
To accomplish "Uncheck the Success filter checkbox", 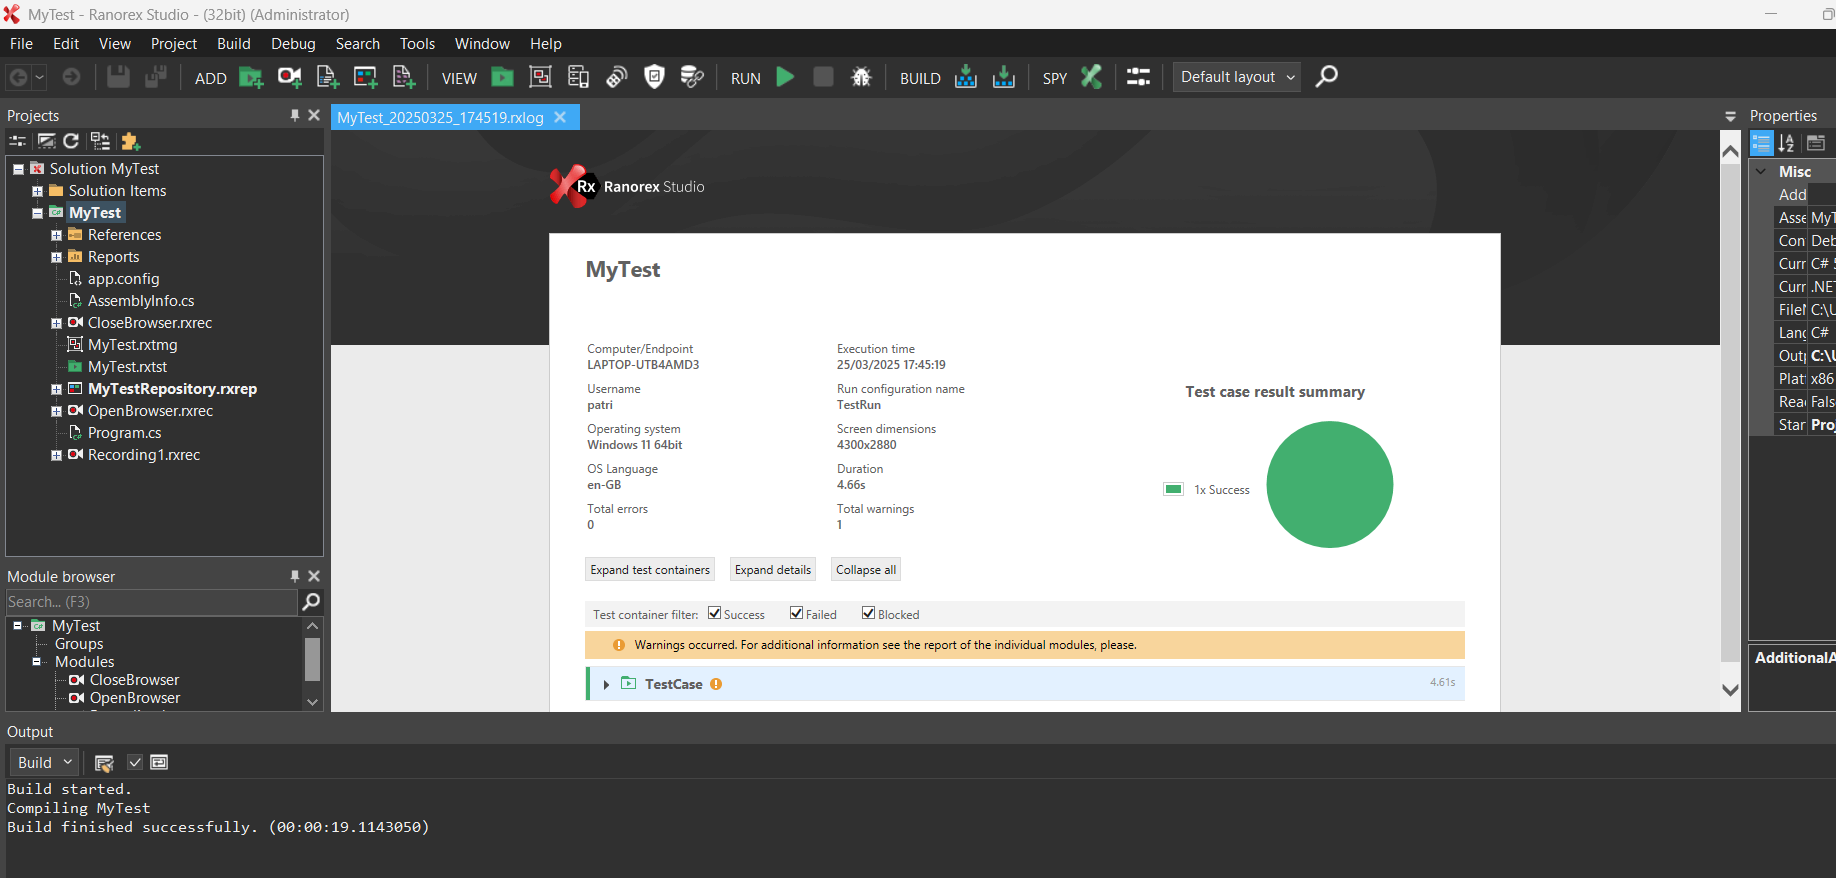I will [x=714, y=614].
